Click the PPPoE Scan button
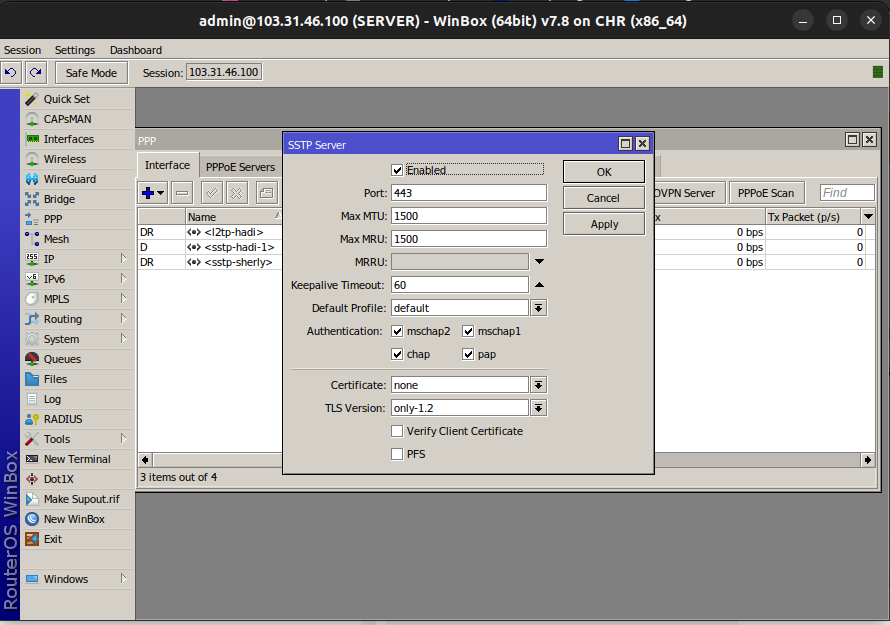The image size is (890, 625). click(766, 193)
